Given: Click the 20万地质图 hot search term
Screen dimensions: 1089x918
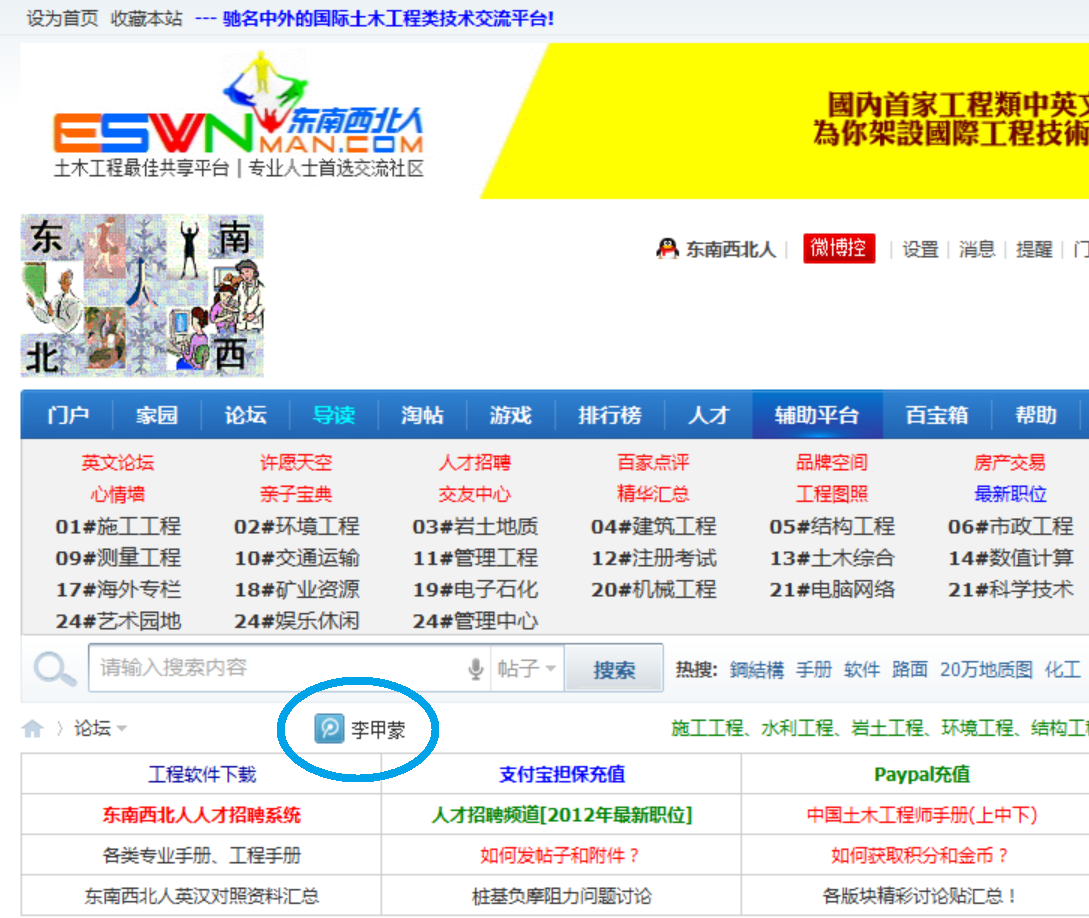Looking at the screenshot, I should coord(986,669).
